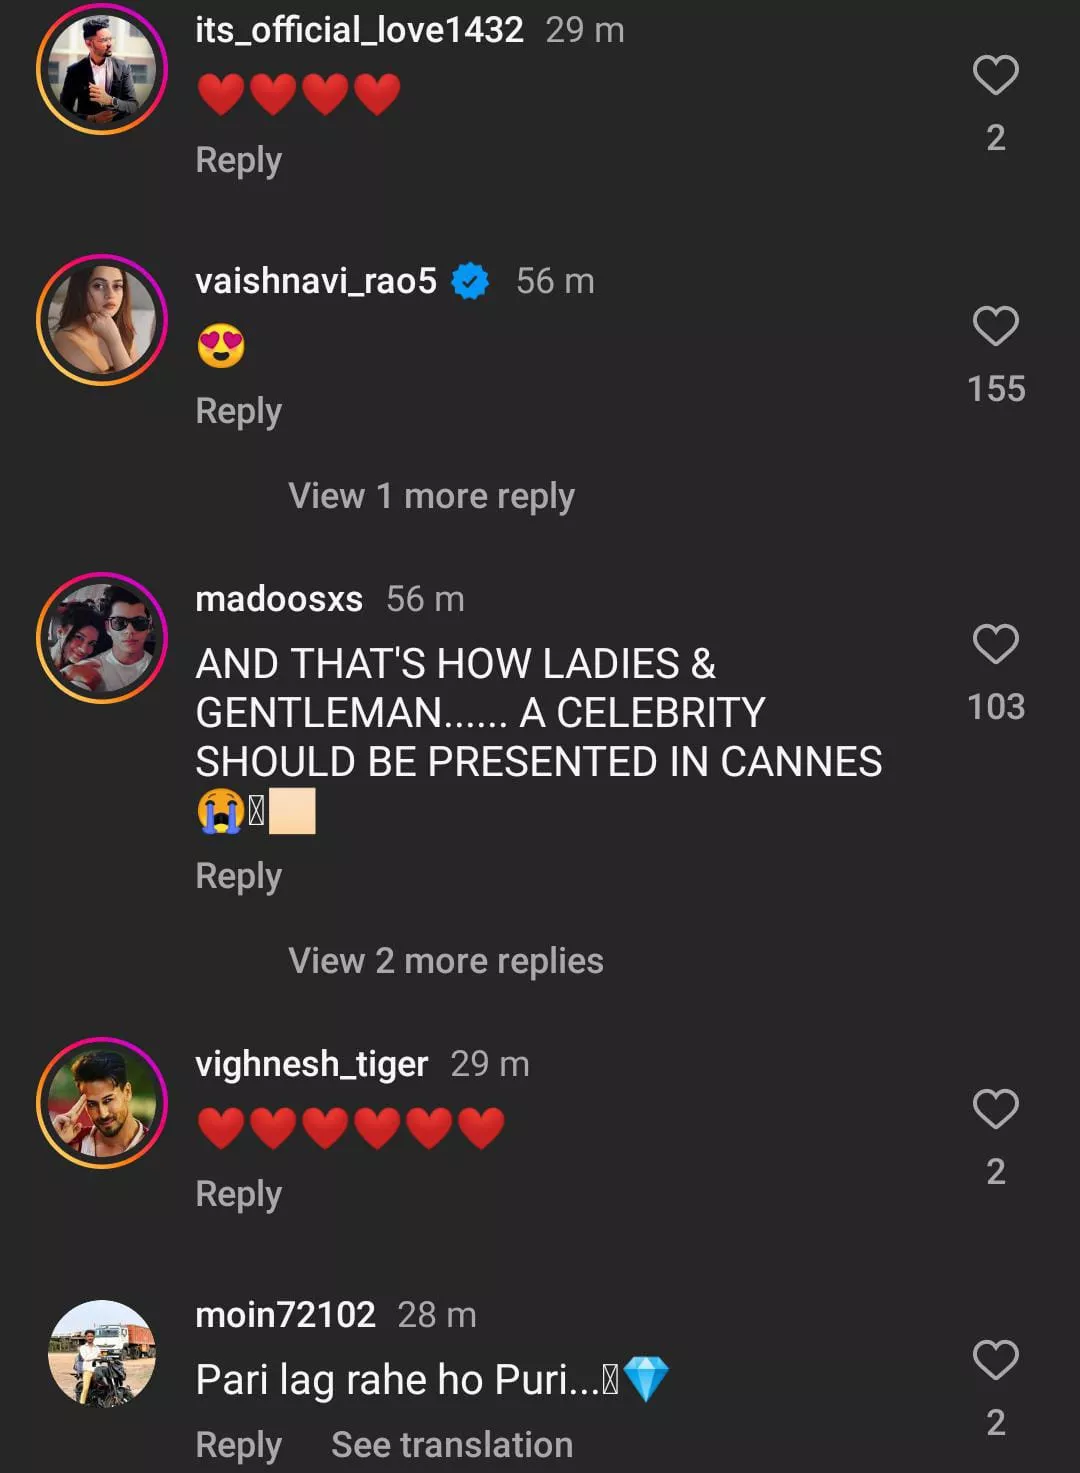
Task: Open moin72102's profile picture
Action: pos(102,1353)
